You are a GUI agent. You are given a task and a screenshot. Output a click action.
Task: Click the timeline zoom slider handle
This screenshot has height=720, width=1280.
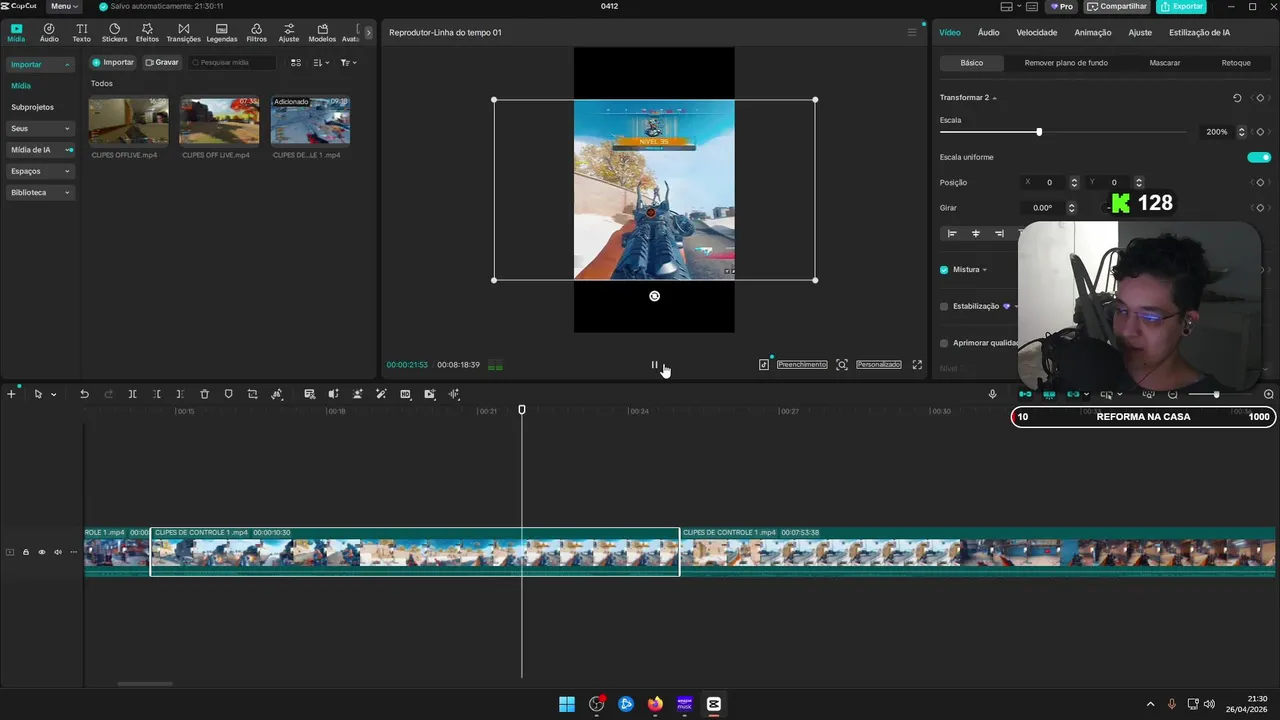click(x=1216, y=394)
